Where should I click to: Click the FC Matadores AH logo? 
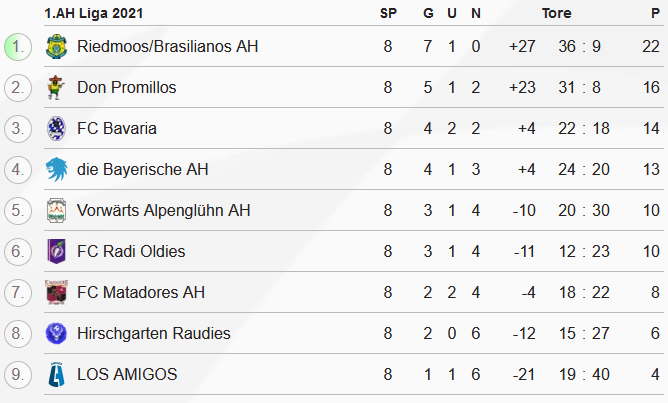point(56,293)
